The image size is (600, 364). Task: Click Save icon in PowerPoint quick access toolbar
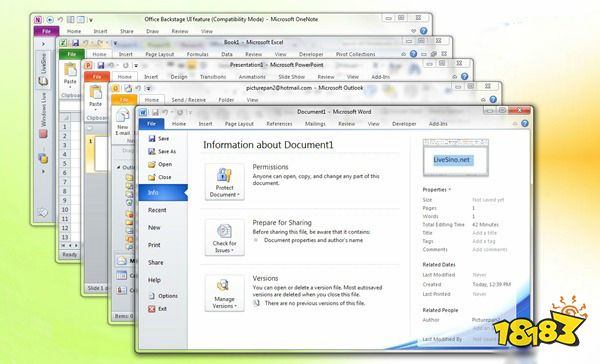tap(101, 65)
